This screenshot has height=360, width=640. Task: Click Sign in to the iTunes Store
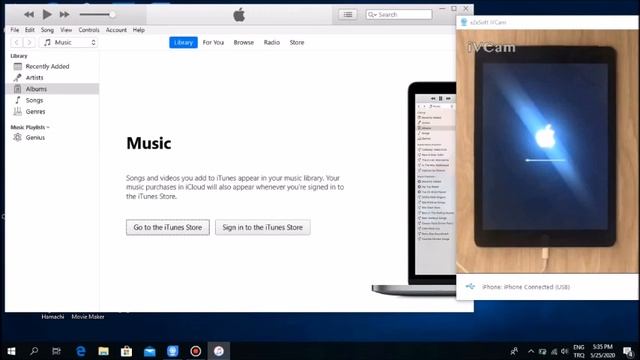(262, 227)
